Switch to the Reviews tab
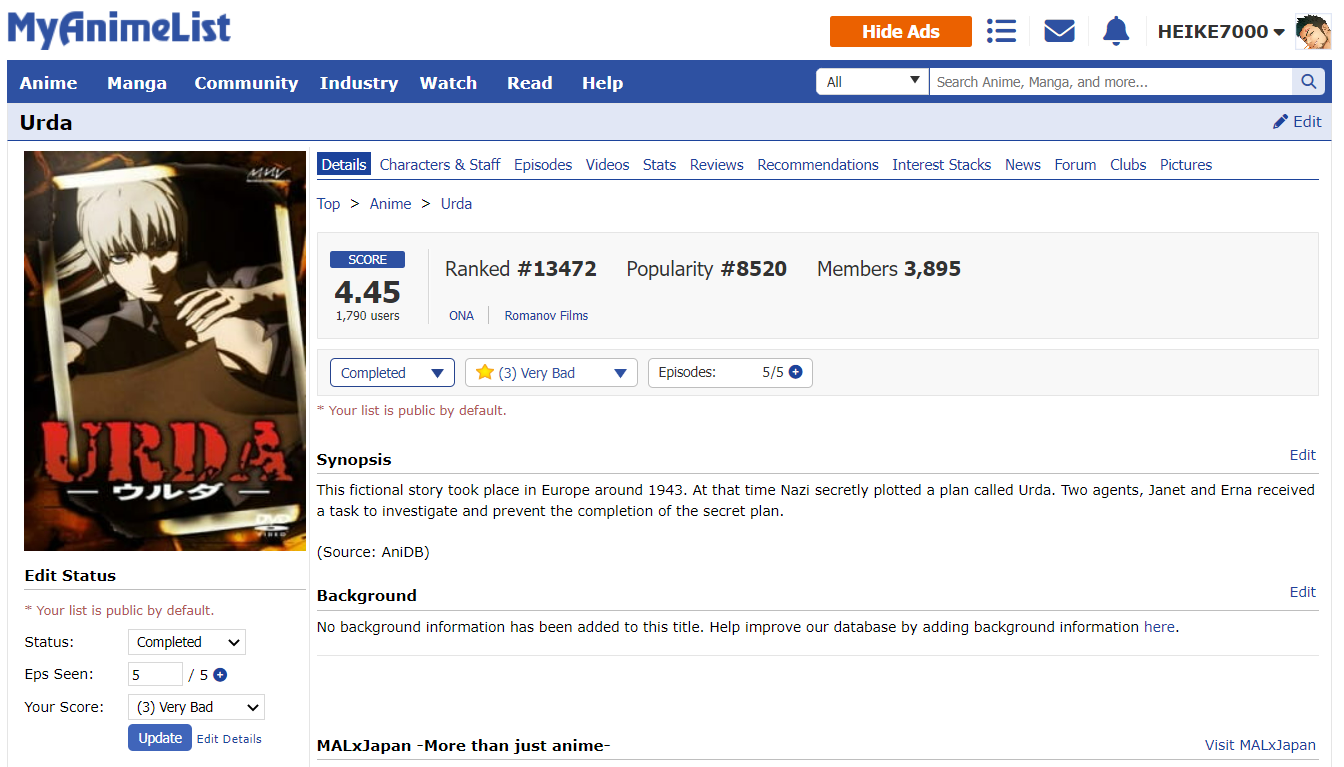 coord(716,165)
